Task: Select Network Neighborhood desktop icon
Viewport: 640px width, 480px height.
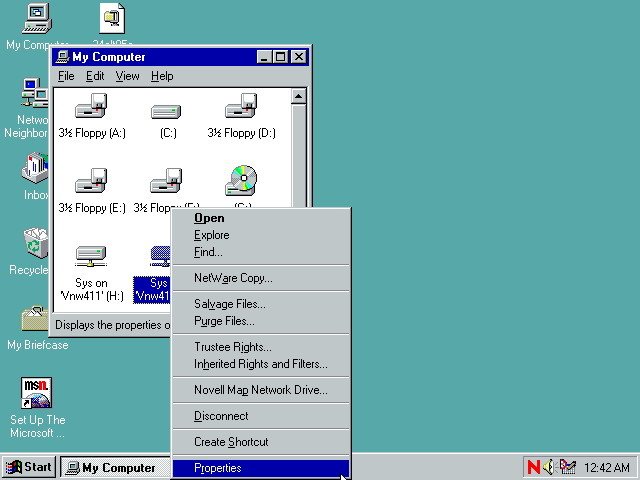Action: tap(36, 93)
